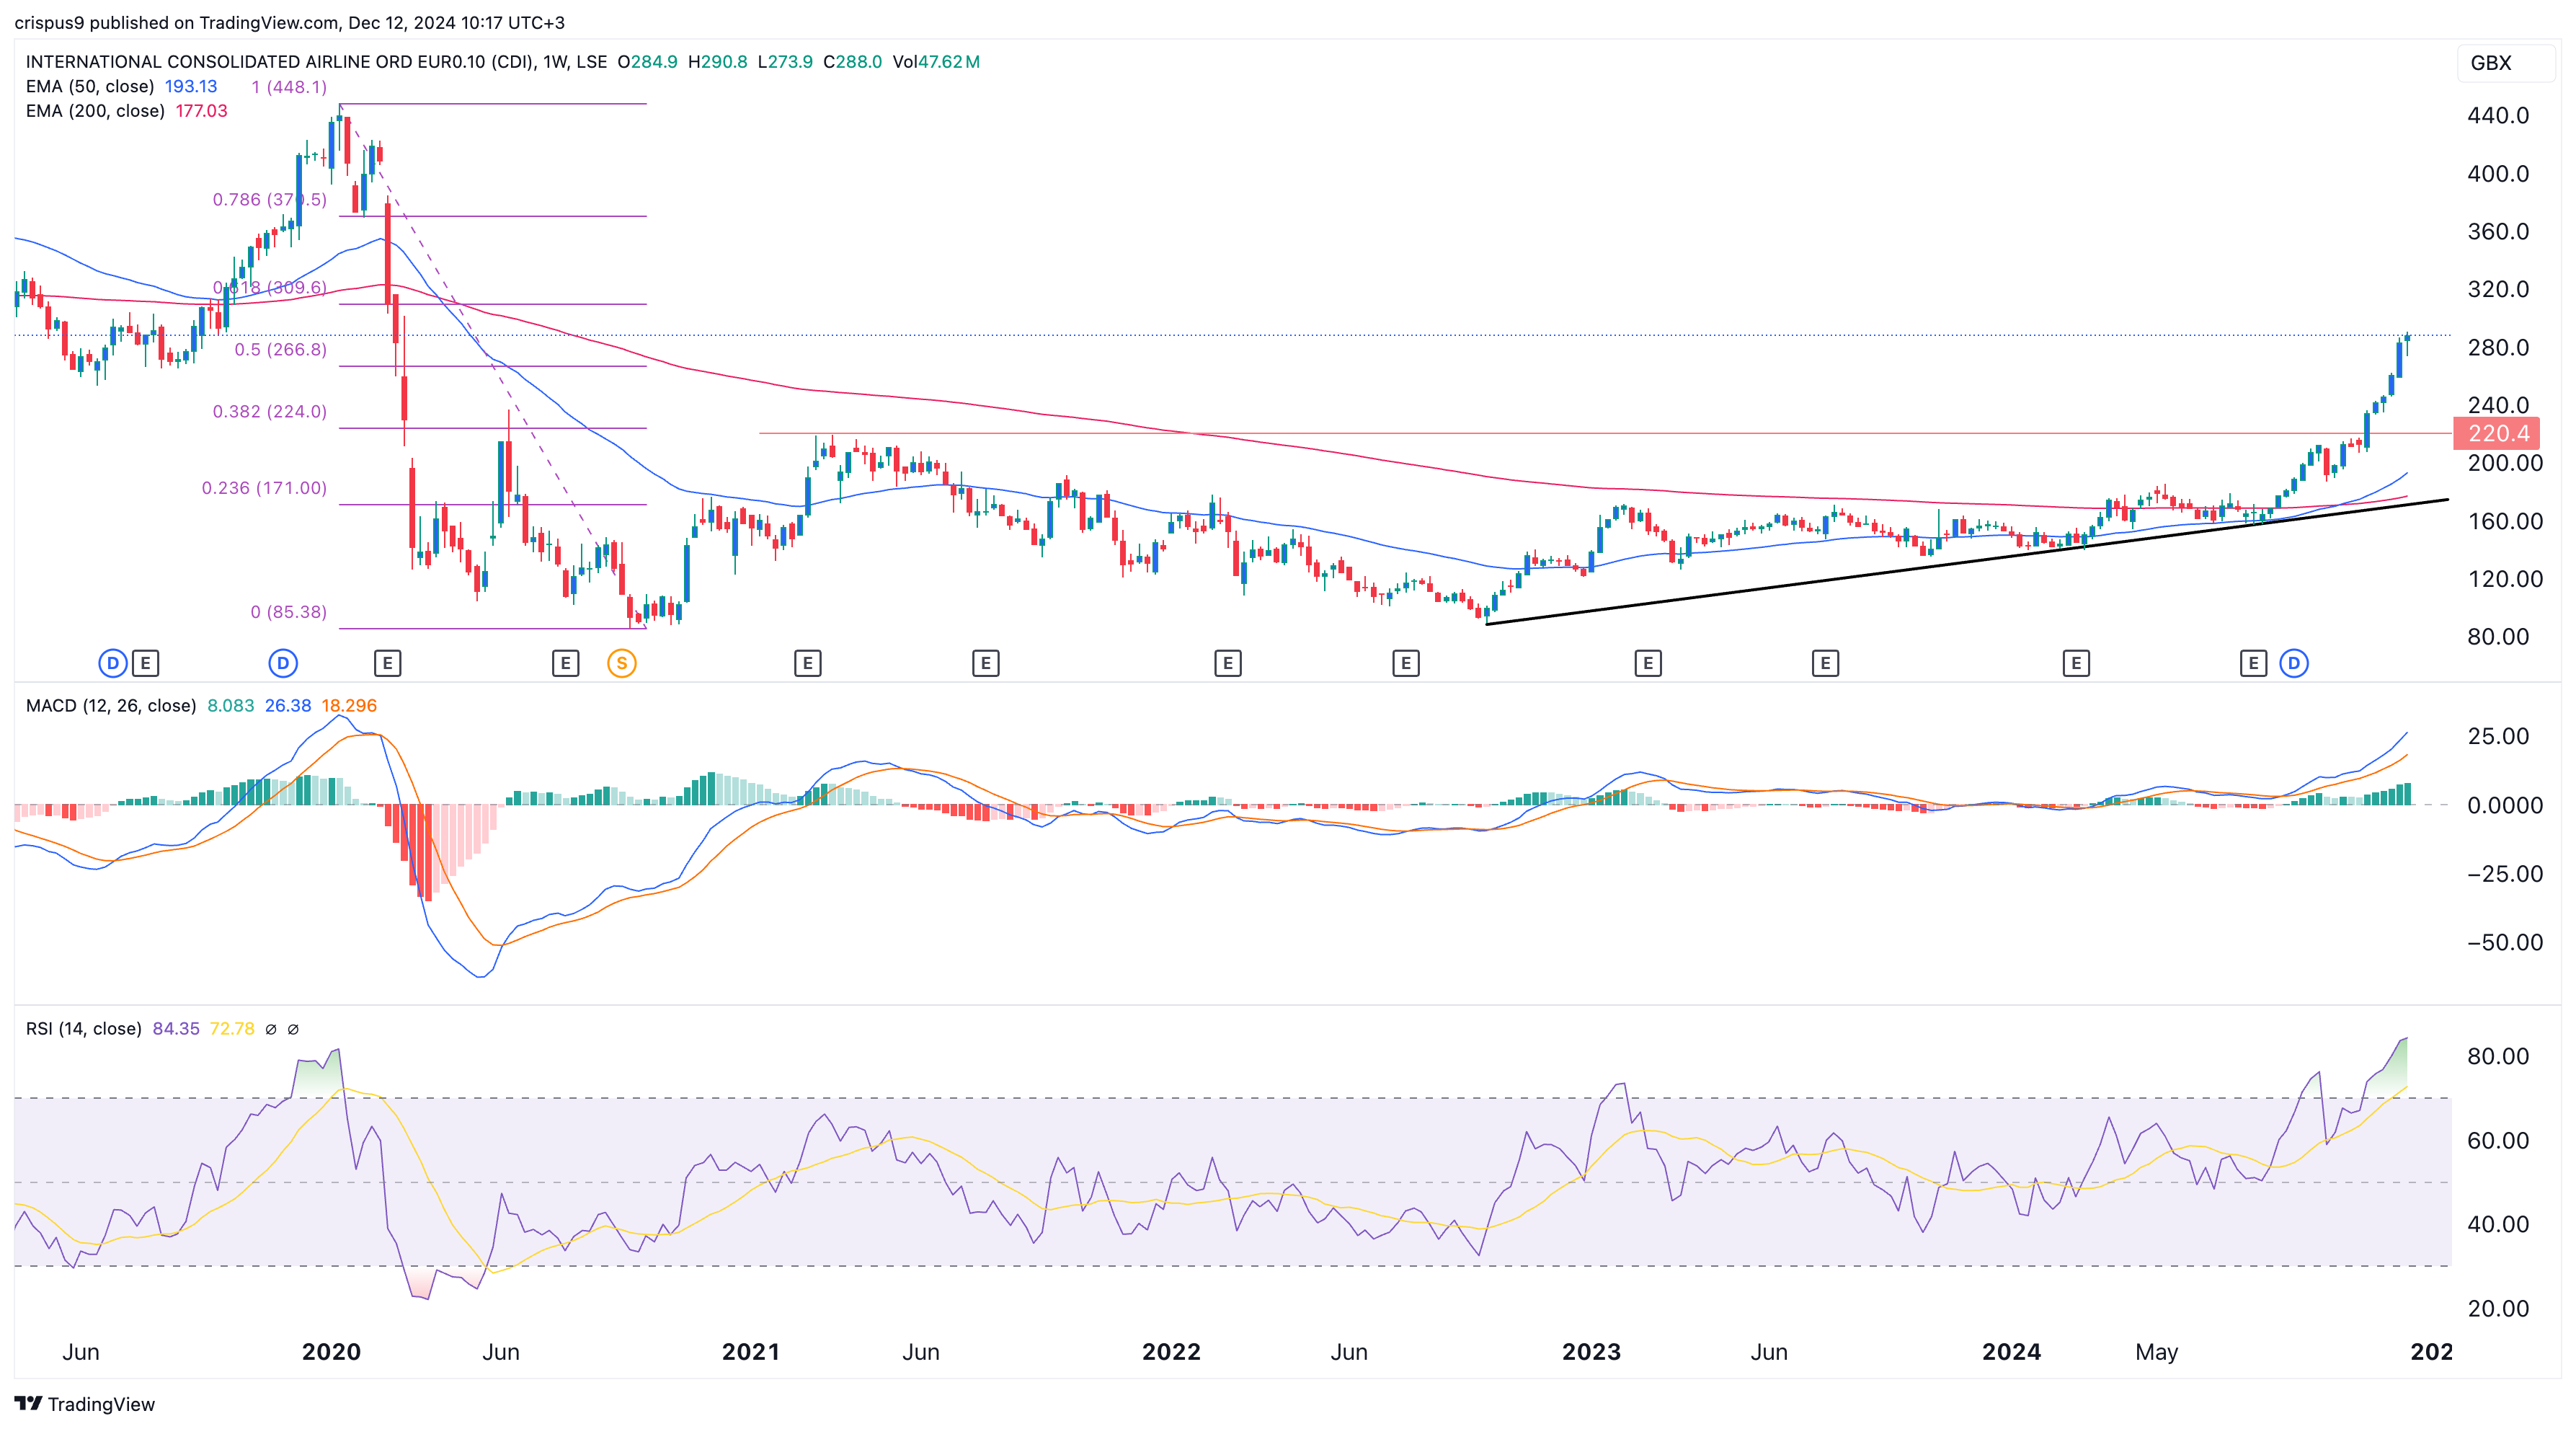Click the MACD signal value 18.296
Viewport: 2576px width, 1429px height.
349,706
